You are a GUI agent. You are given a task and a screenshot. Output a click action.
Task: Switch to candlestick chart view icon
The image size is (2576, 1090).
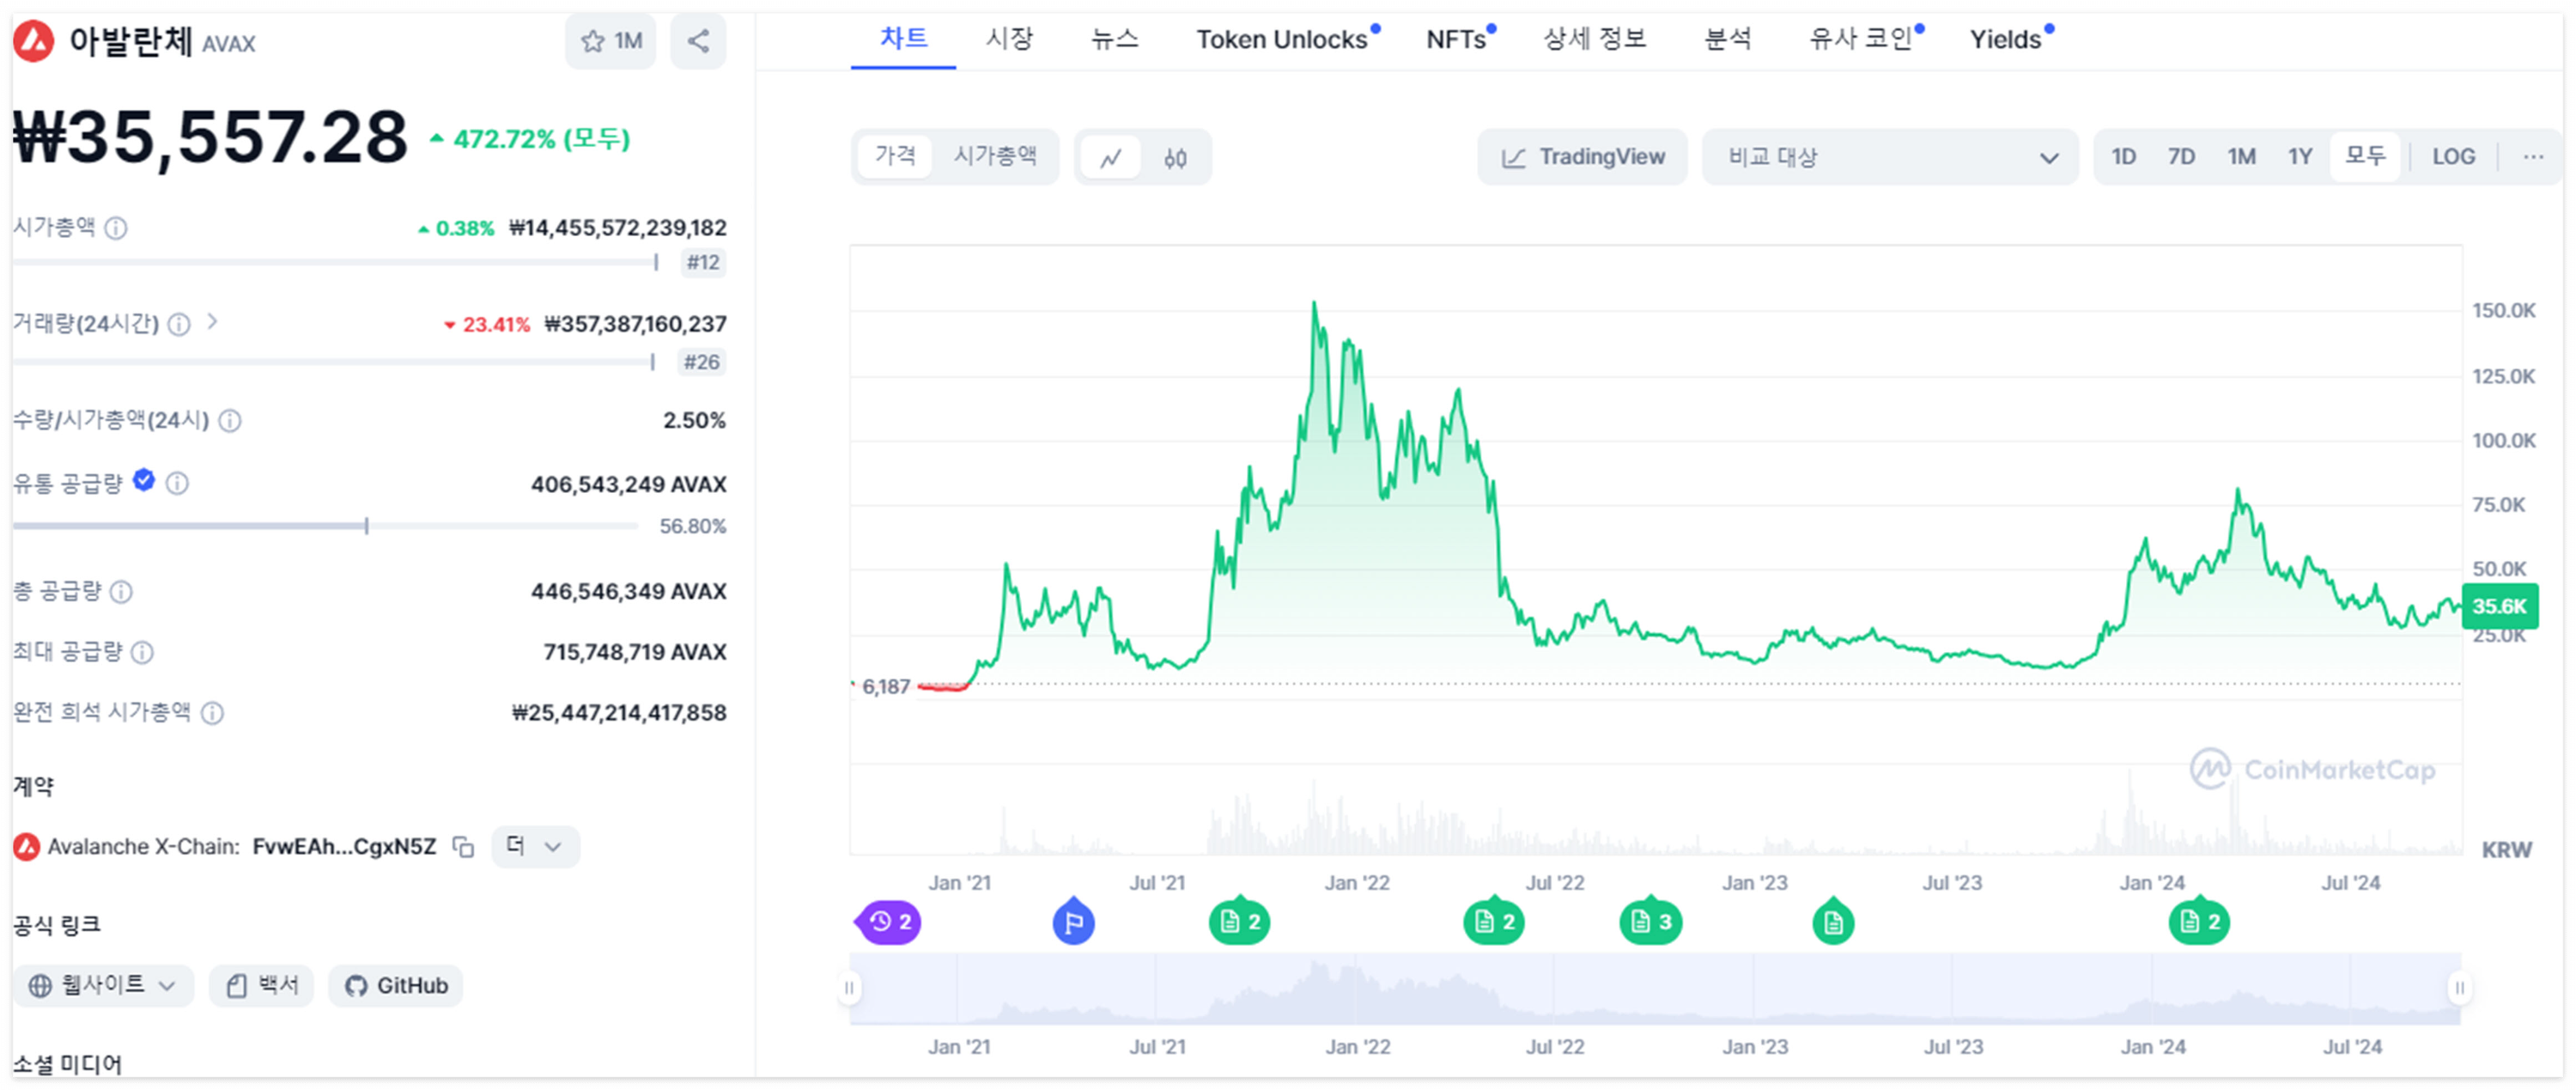1175,158
